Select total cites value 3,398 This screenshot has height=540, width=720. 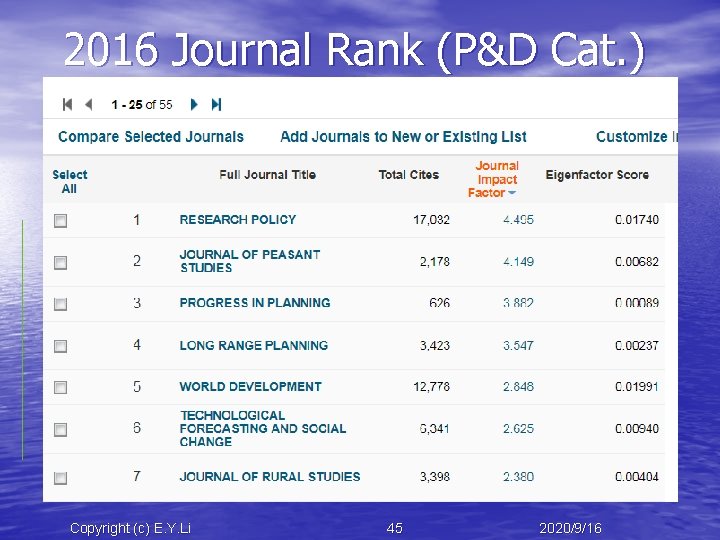coord(435,477)
